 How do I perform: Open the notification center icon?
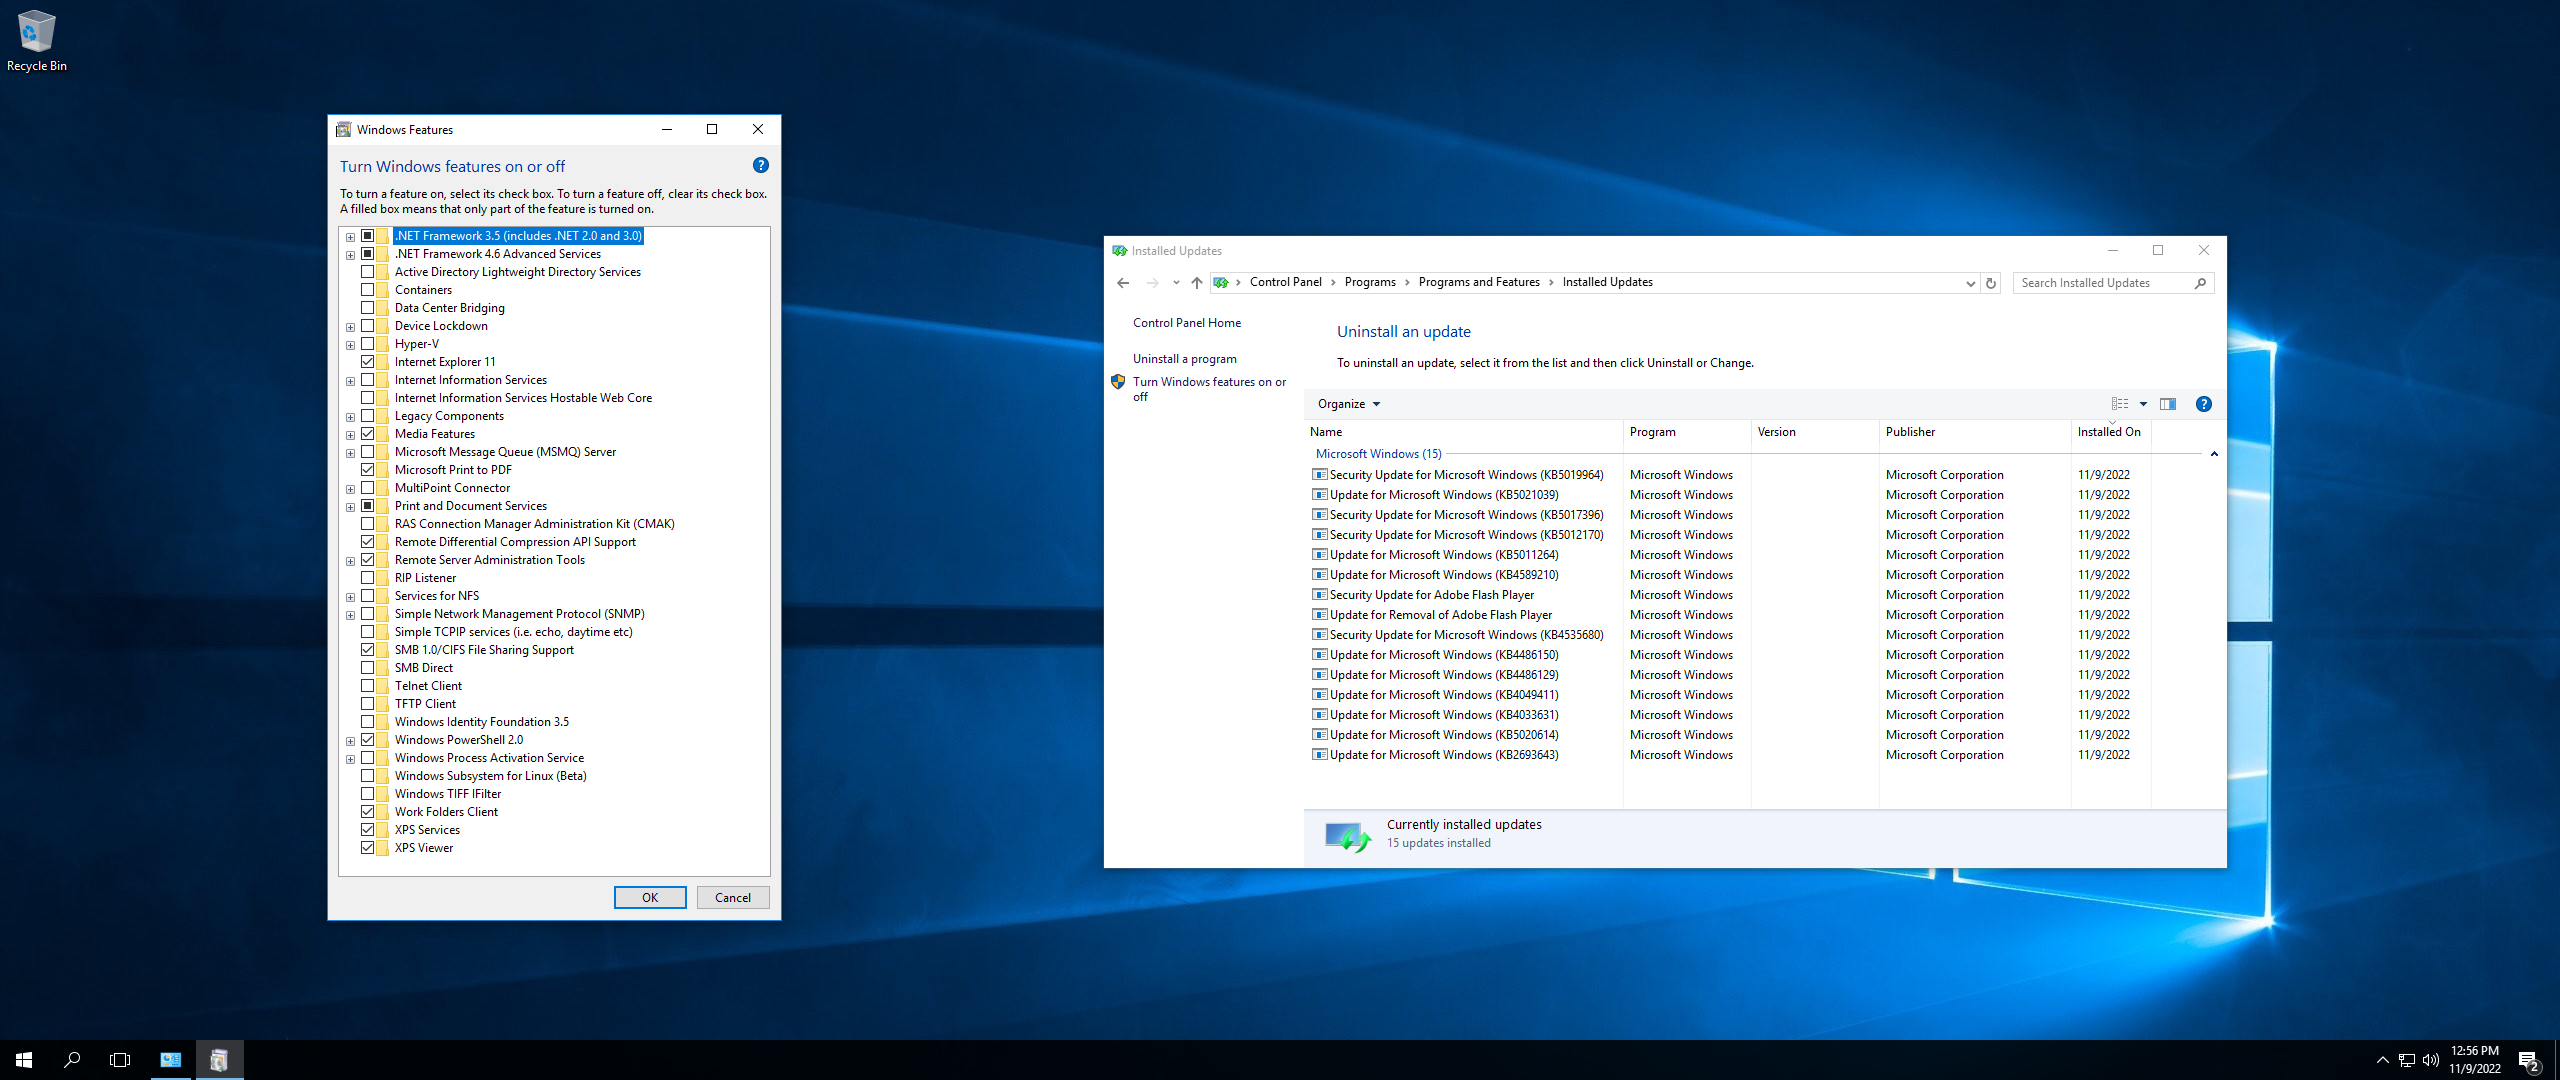coord(2529,1061)
